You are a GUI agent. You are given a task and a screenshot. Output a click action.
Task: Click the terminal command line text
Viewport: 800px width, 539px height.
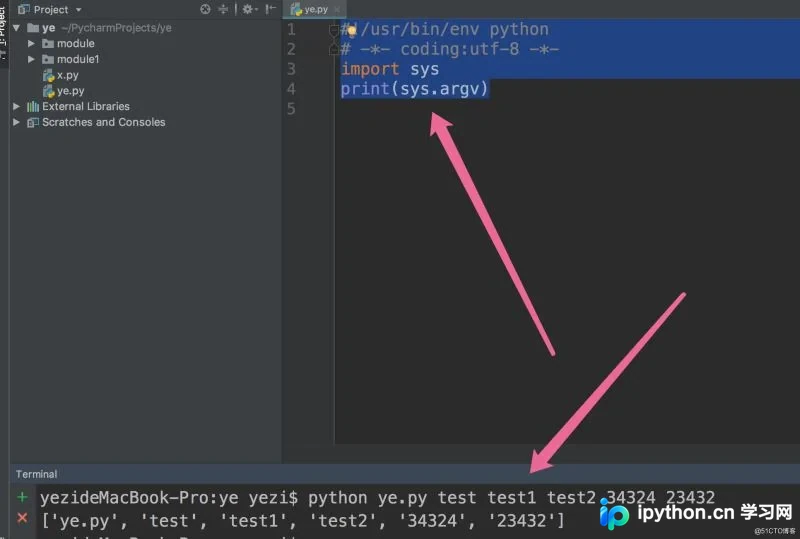378,498
